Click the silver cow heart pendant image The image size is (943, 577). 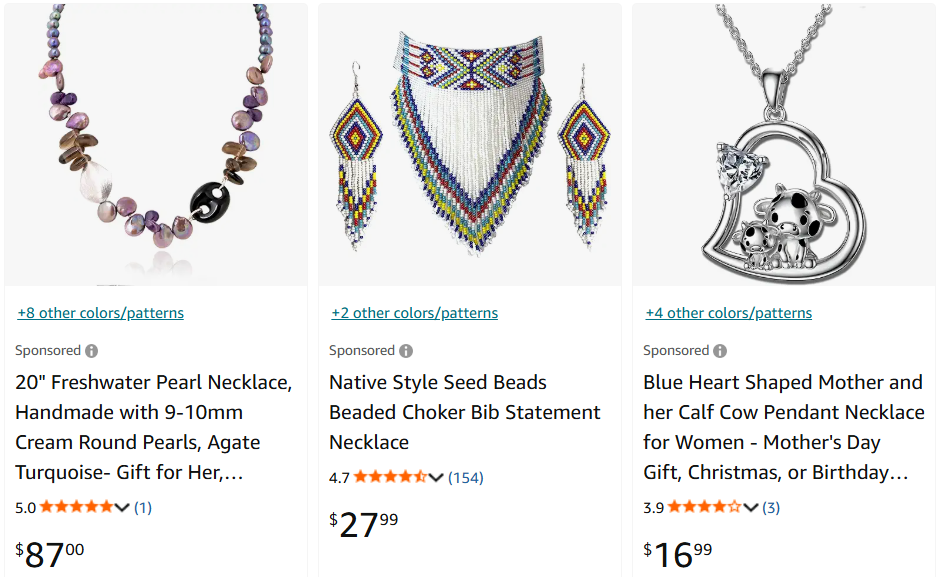pos(784,145)
